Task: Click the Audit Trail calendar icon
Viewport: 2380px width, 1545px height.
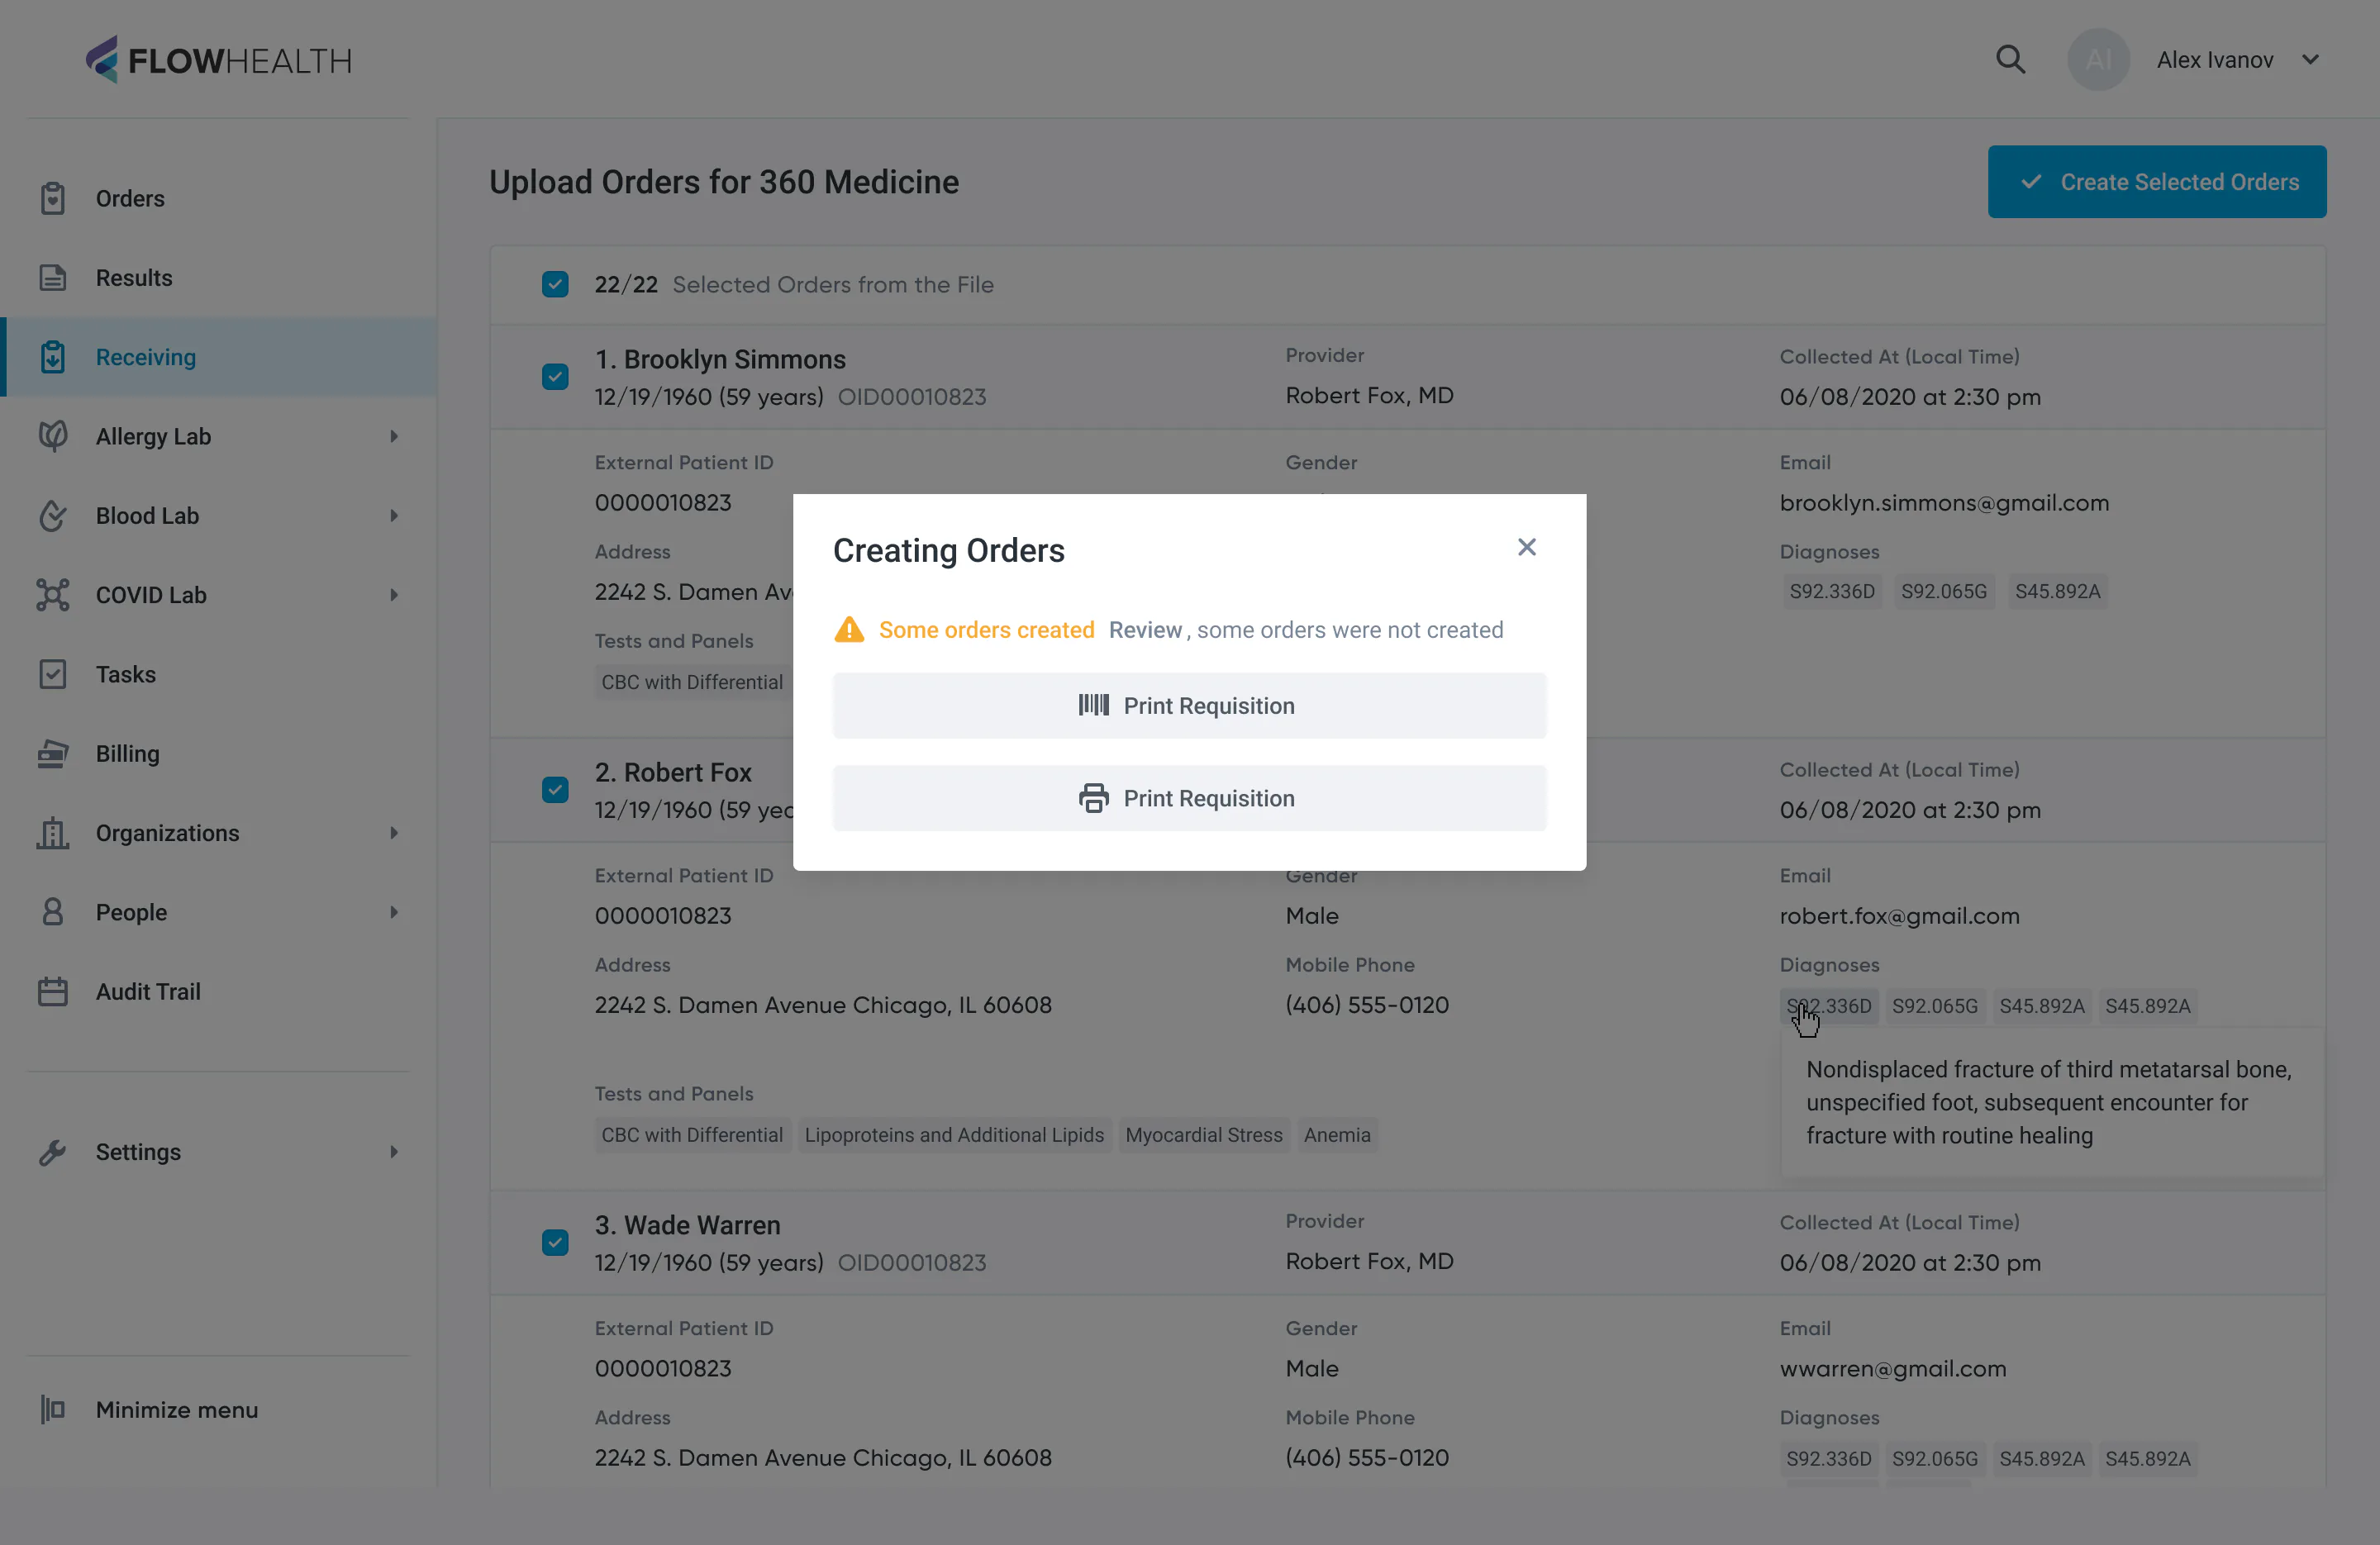Action: tap(53, 992)
